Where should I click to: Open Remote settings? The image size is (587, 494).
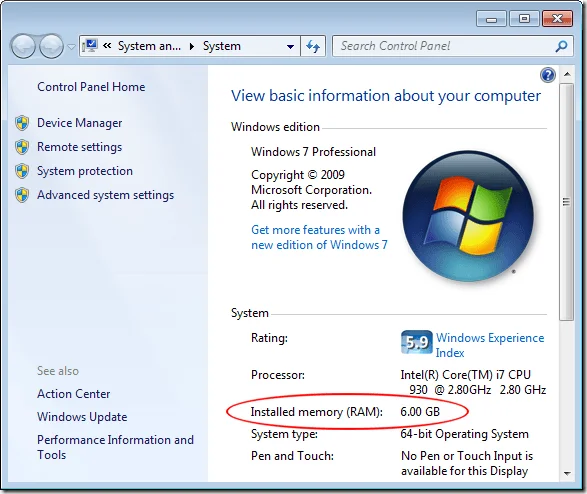click(x=79, y=147)
